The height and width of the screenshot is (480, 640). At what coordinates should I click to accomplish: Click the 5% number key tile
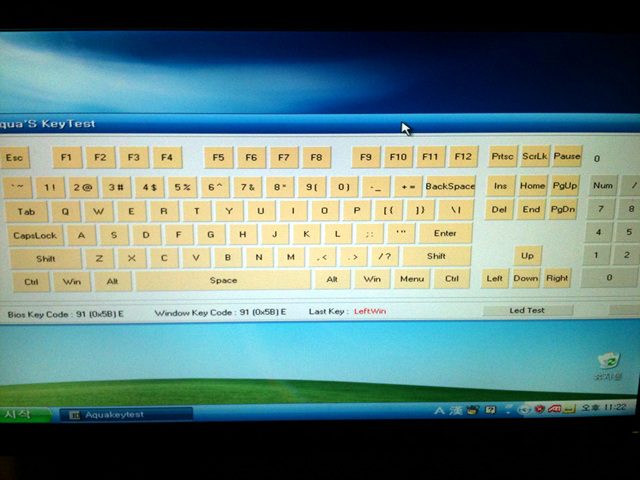(182, 187)
